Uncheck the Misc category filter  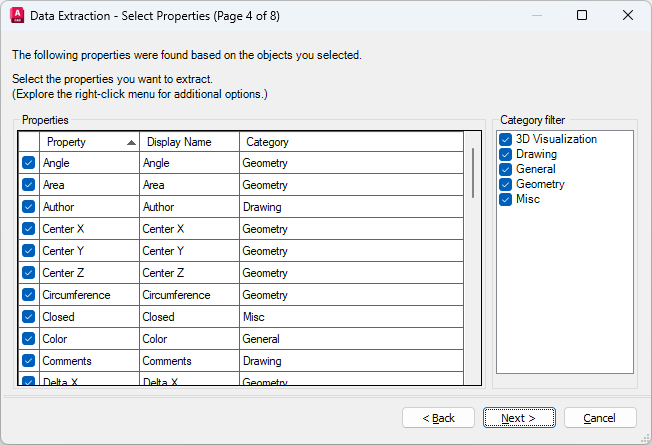point(506,199)
